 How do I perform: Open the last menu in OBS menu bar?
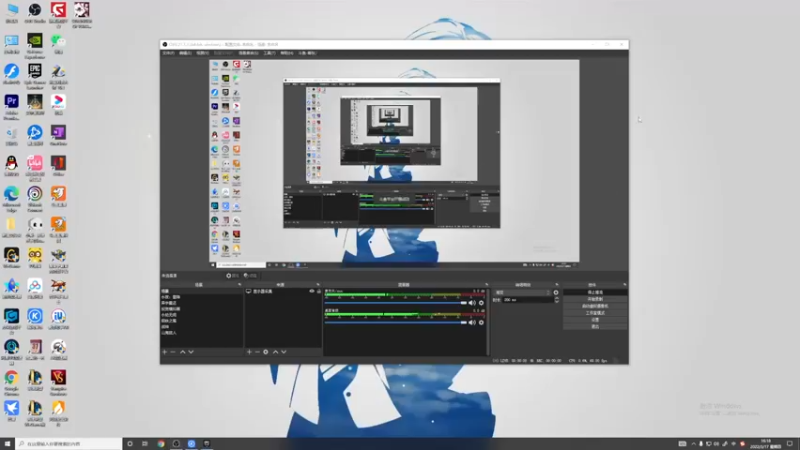(x=308, y=53)
